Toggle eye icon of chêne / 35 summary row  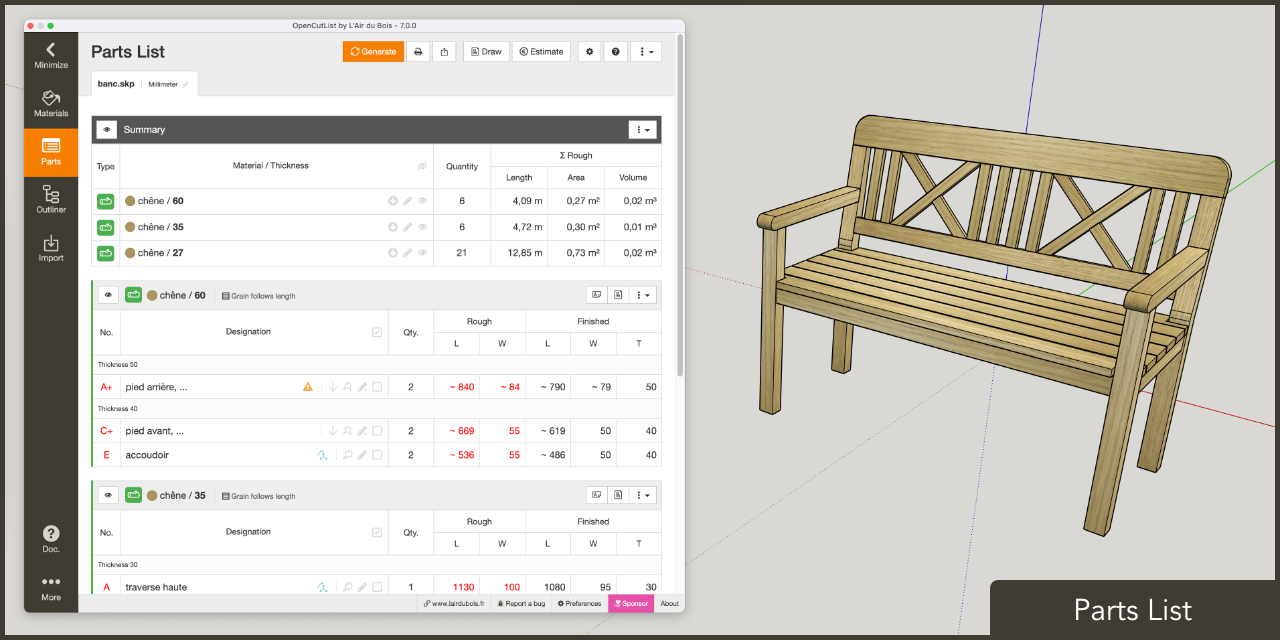click(422, 227)
